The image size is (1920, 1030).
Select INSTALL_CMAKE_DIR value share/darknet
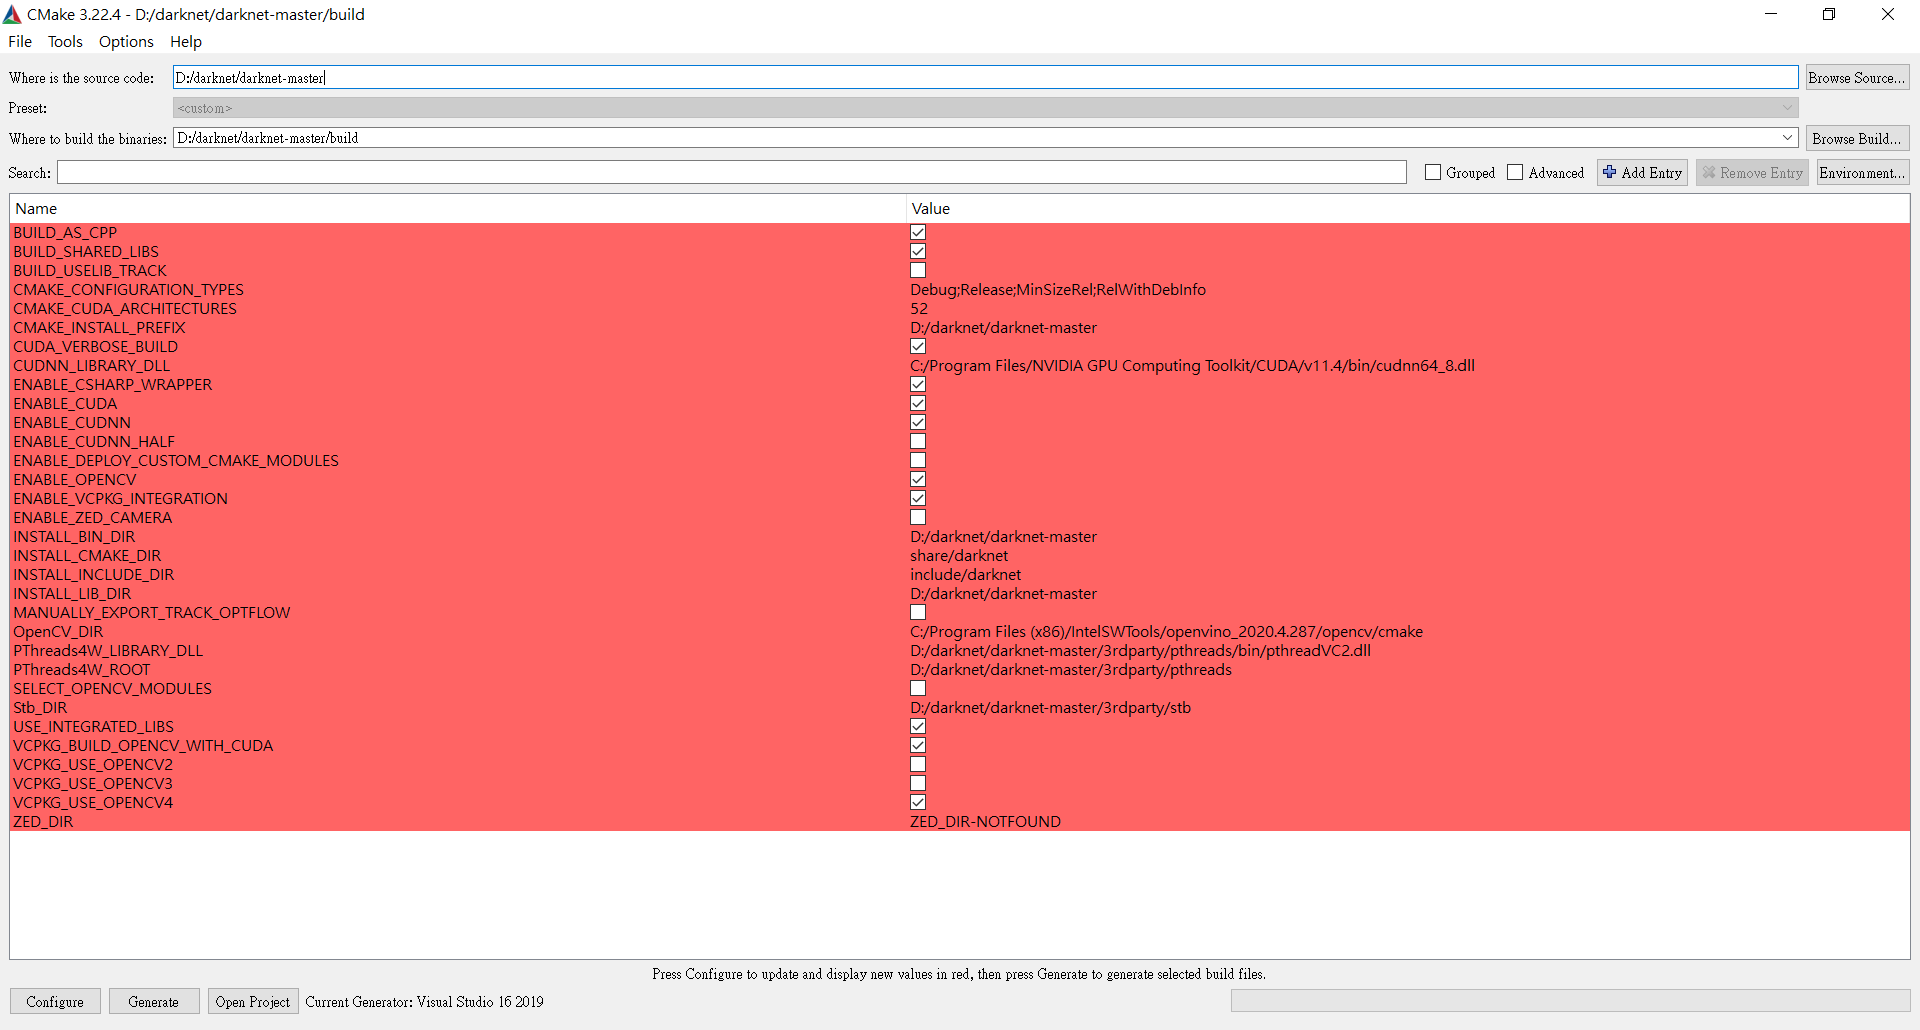pos(959,556)
